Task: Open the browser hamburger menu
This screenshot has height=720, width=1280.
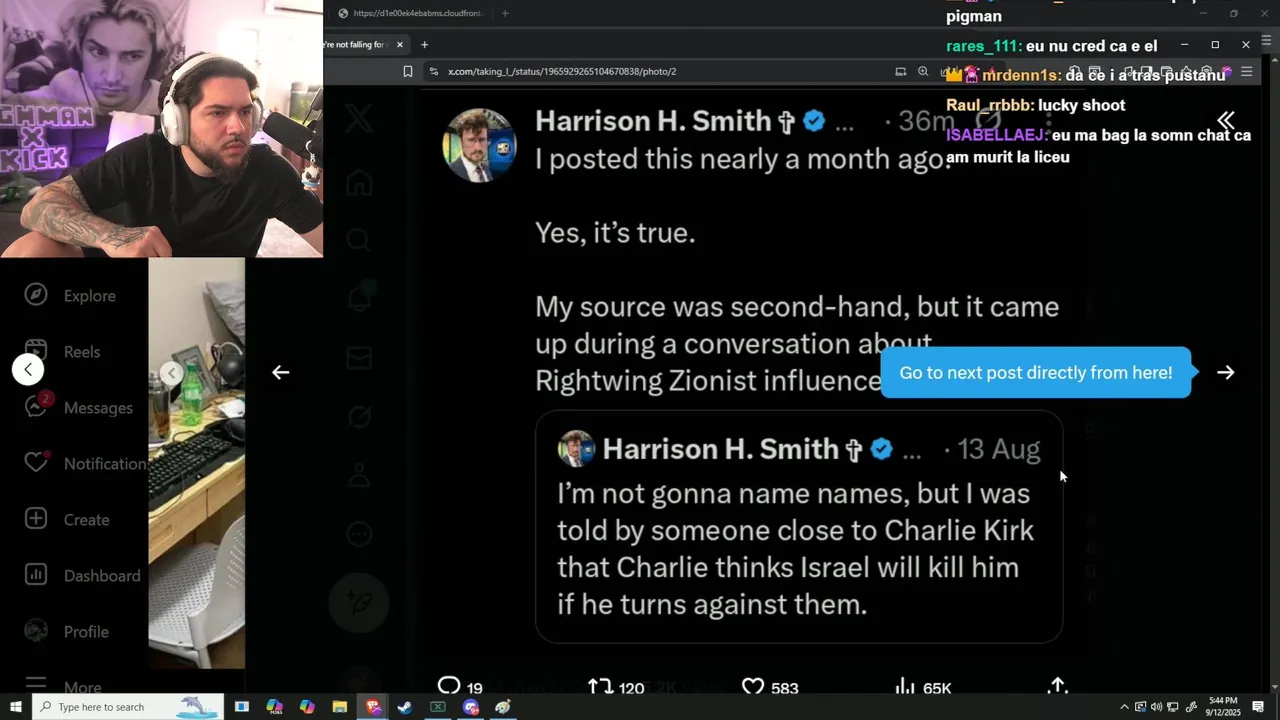Action: [x=1246, y=71]
